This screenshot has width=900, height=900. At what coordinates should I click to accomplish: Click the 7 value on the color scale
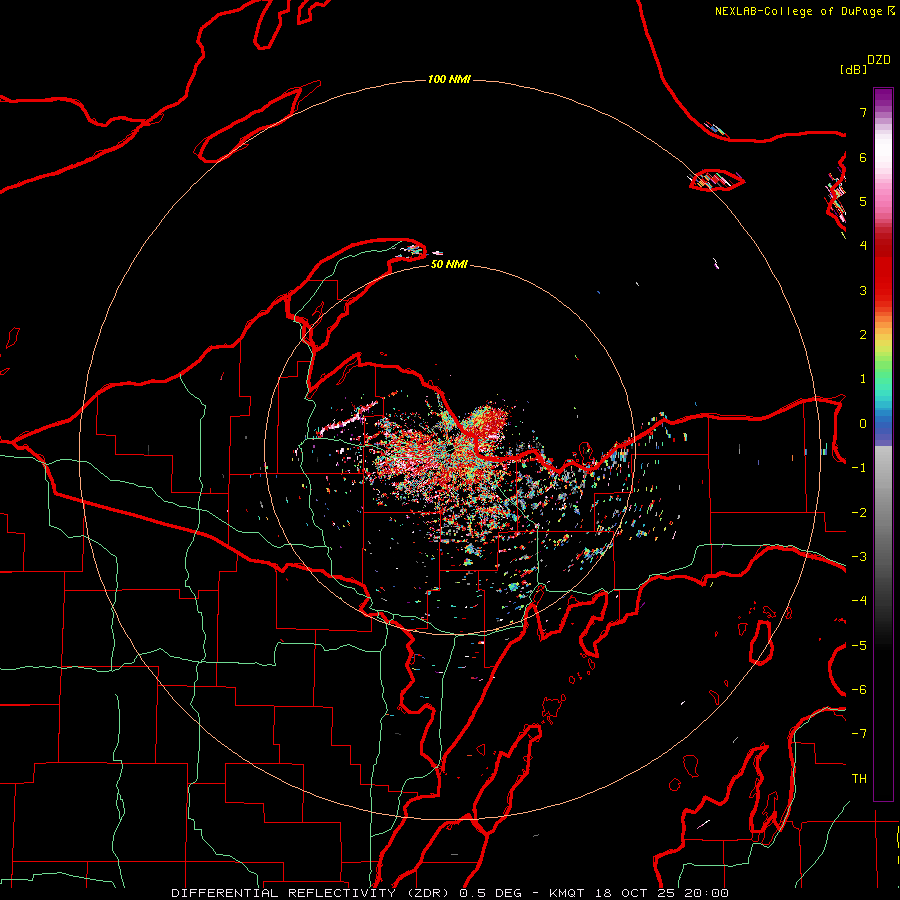pyautogui.click(x=863, y=112)
